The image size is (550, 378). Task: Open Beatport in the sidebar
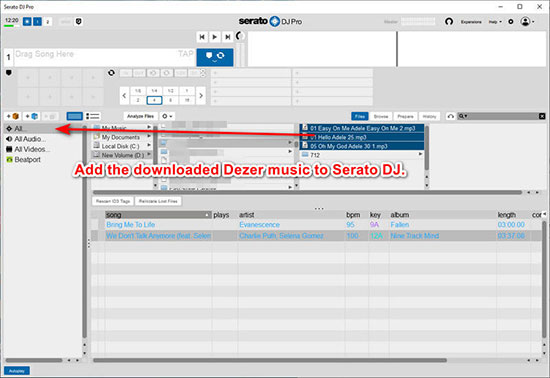pos(24,160)
